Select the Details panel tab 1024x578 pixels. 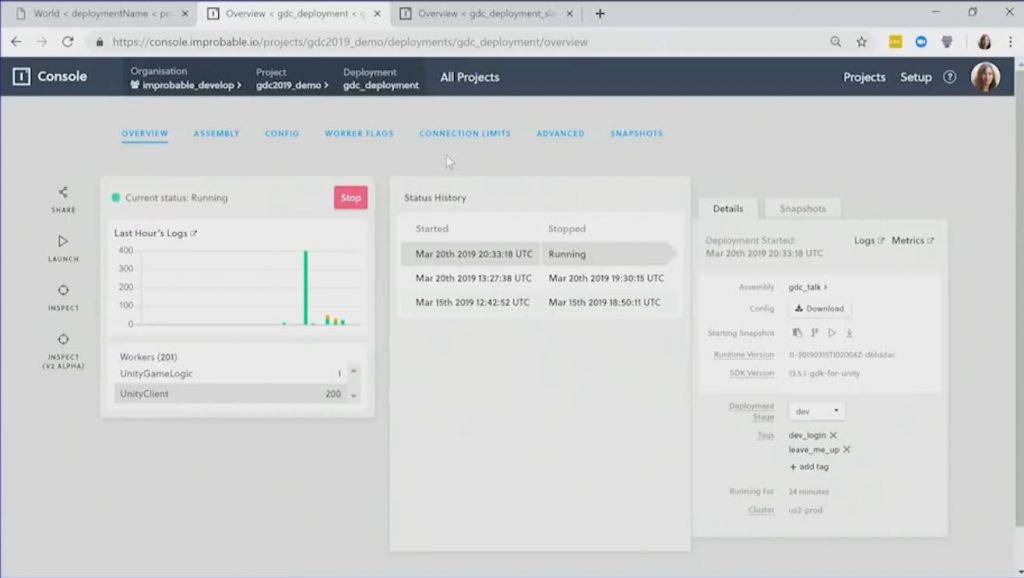[728, 208]
